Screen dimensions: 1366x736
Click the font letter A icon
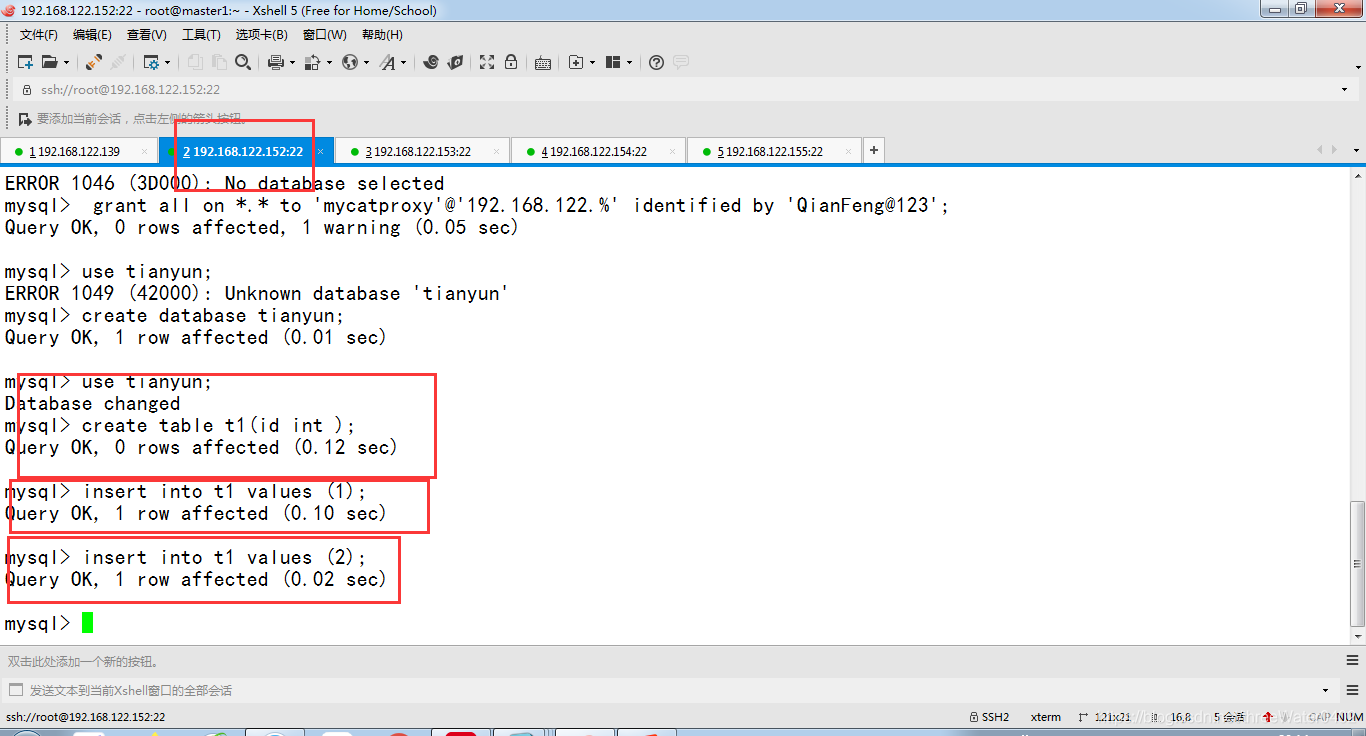[x=387, y=62]
